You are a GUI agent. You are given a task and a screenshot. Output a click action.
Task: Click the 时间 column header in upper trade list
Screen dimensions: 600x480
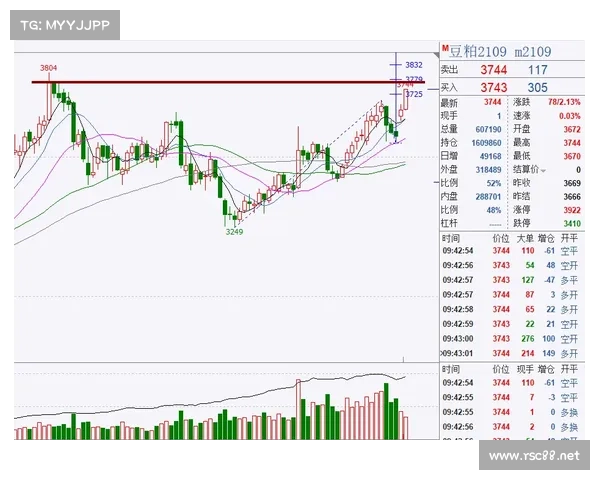[x=451, y=239]
